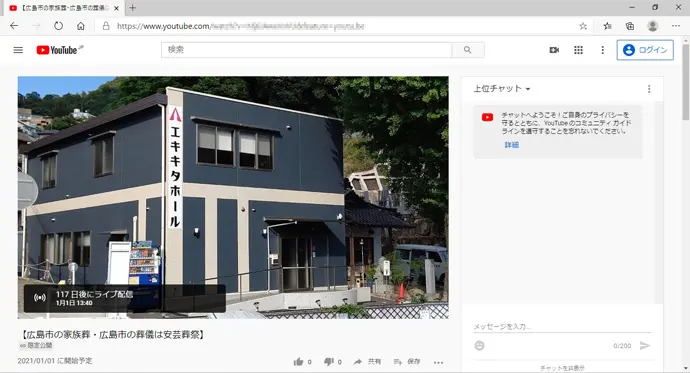Open the browser settings and more menu
This screenshot has height=373, width=690.
point(676,26)
